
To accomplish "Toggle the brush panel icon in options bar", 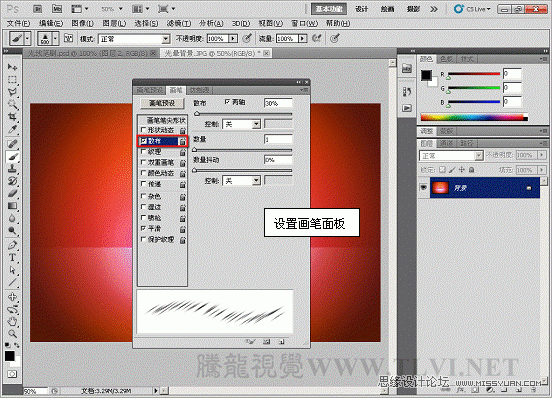I will click(69, 38).
